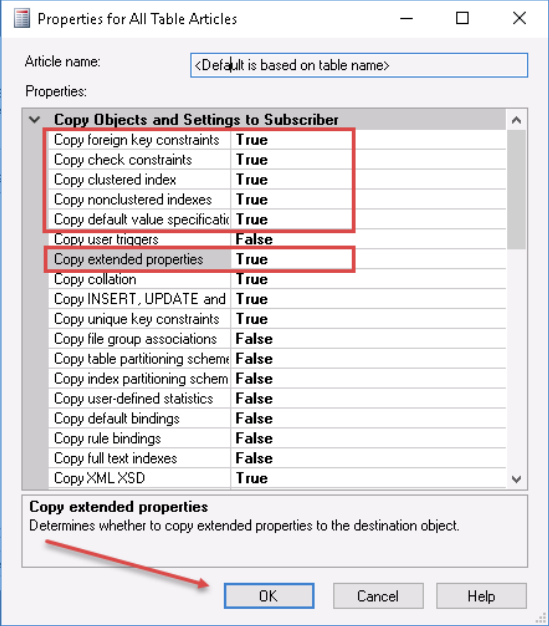
Task: Minimize the Properties for All Table Articles dialog
Action: point(406,18)
